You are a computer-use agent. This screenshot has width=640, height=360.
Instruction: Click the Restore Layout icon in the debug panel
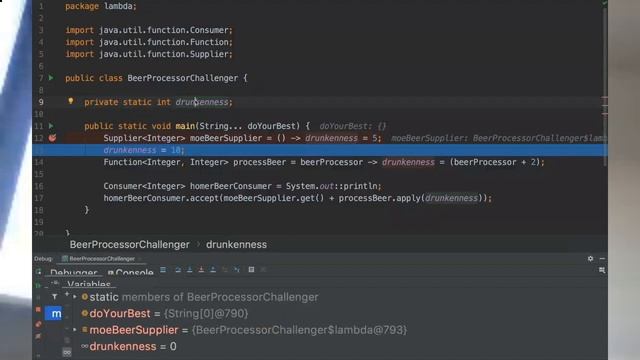[602, 270]
